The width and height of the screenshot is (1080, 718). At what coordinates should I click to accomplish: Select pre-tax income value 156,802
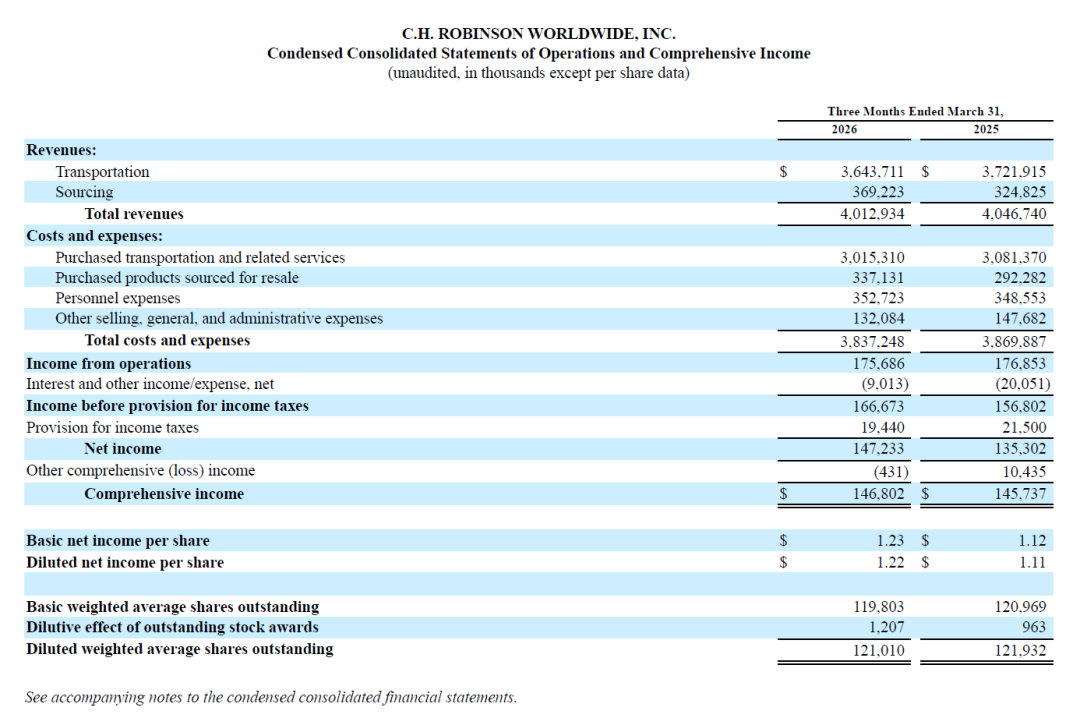pos(1020,407)
